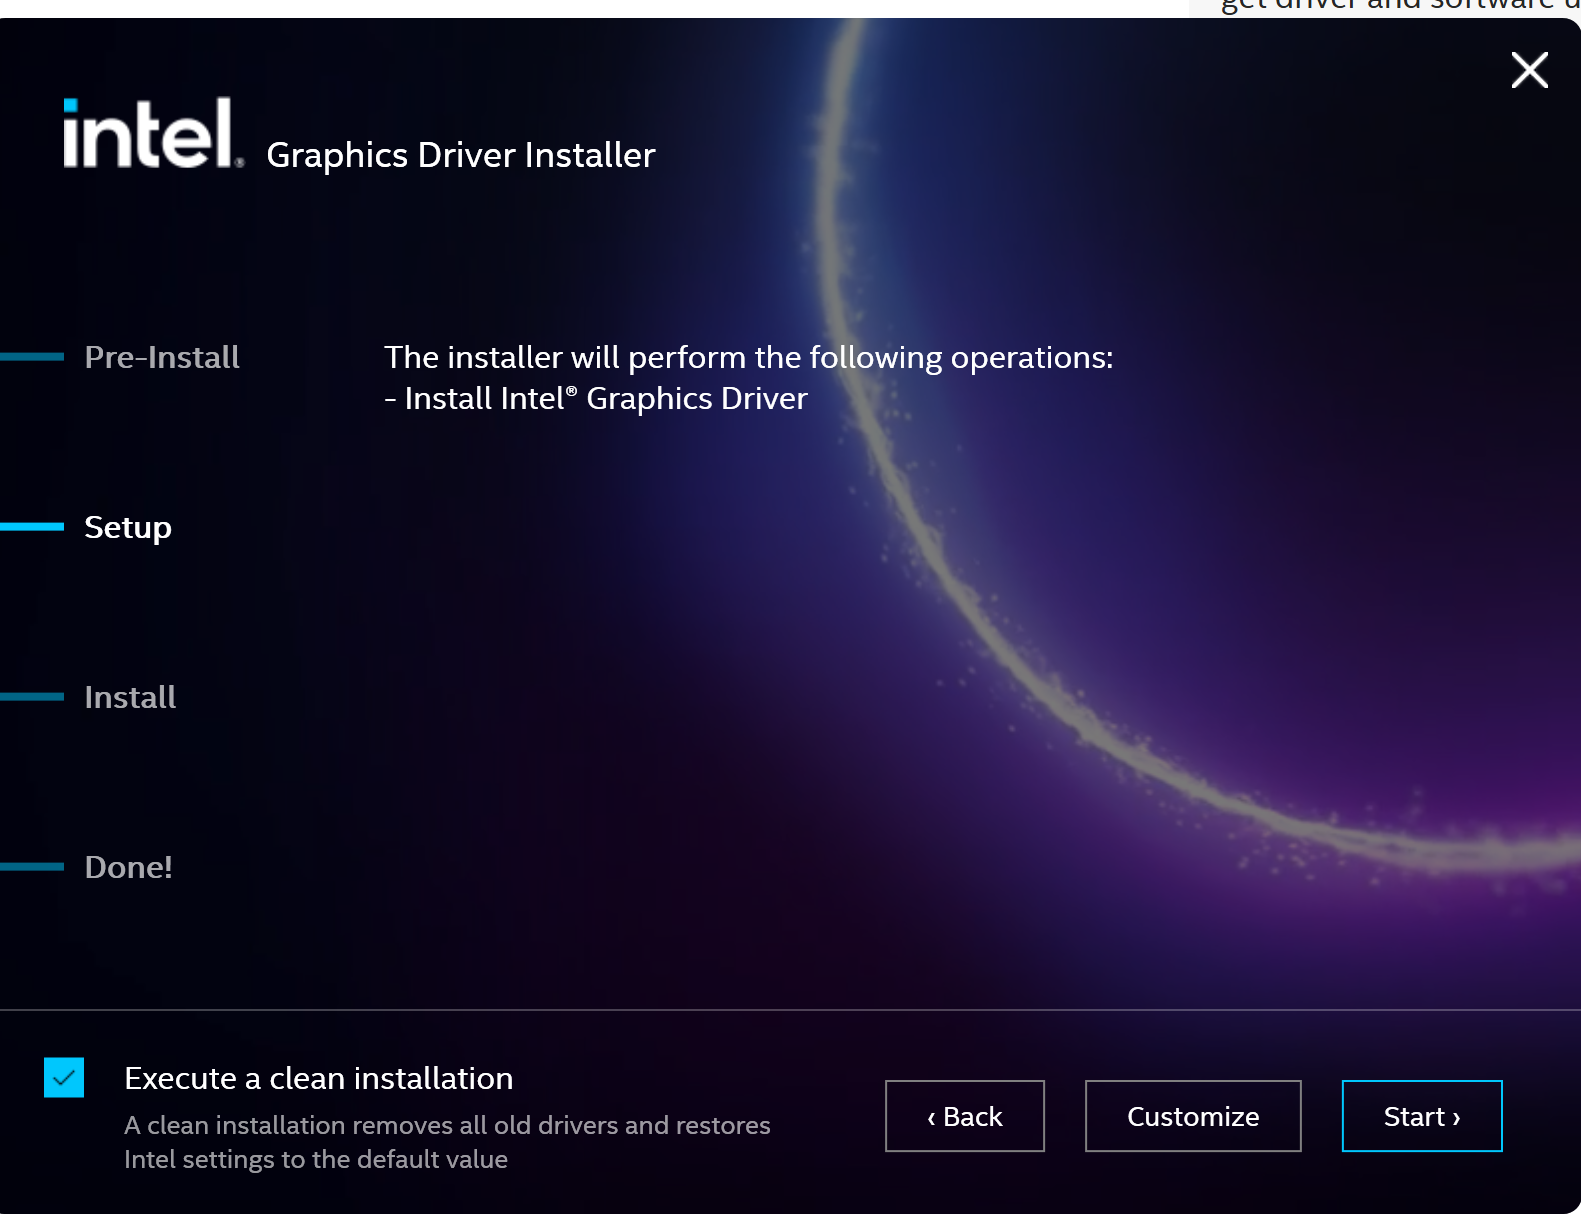This screenshot has width=1581, height=1222.
Task: Uncheck the clean installation checkbox
Action: click(x=64, y=1078)
